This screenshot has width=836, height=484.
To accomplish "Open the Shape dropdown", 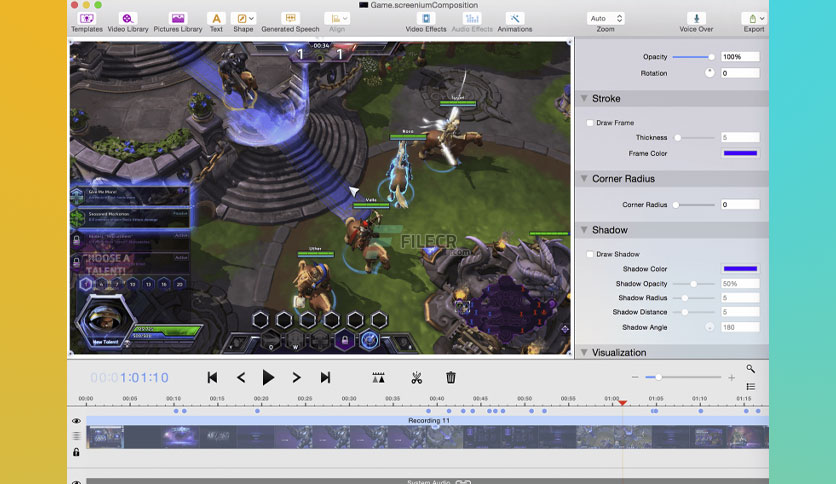I will point(243,22).
